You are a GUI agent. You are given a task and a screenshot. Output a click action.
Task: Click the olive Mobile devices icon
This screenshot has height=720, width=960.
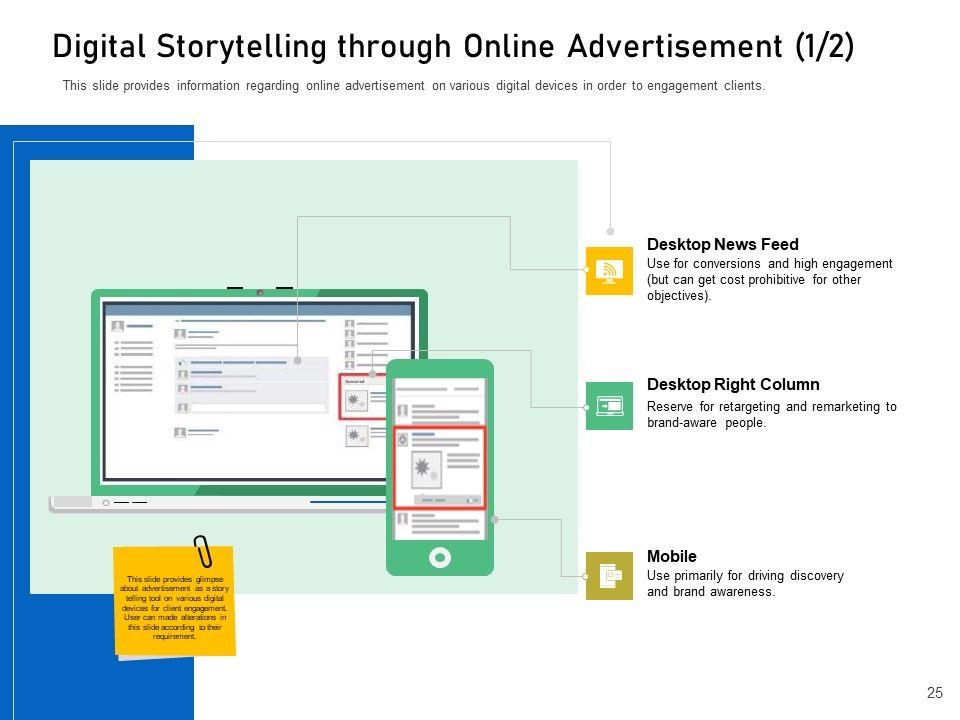point(609,576)
